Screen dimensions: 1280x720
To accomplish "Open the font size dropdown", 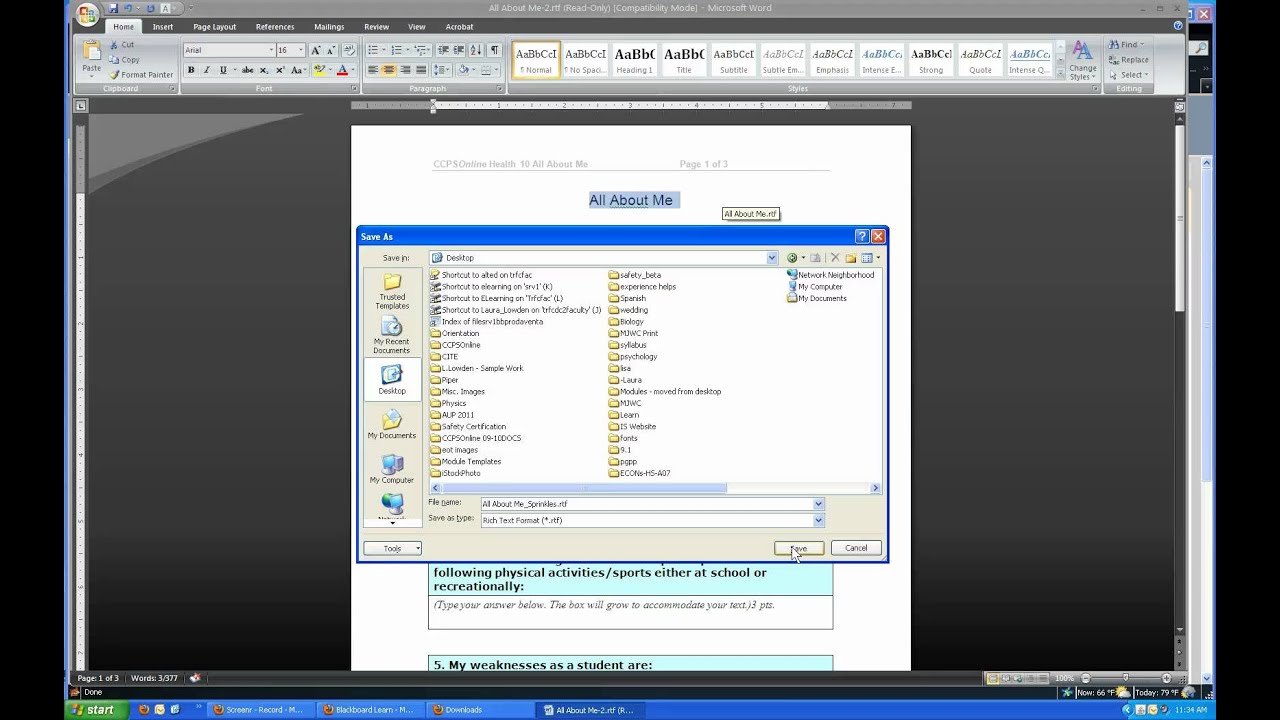I will [x=301, y=50].
